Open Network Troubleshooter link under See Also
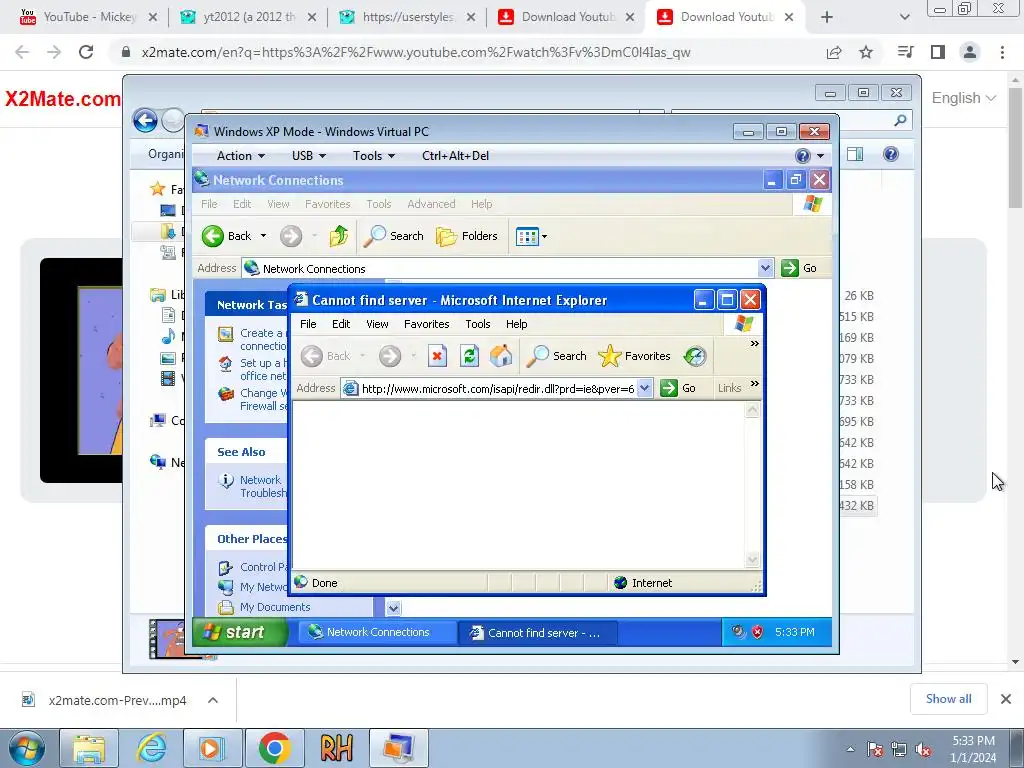This screenshot has height=768, width=1024. tap(263, 487)
